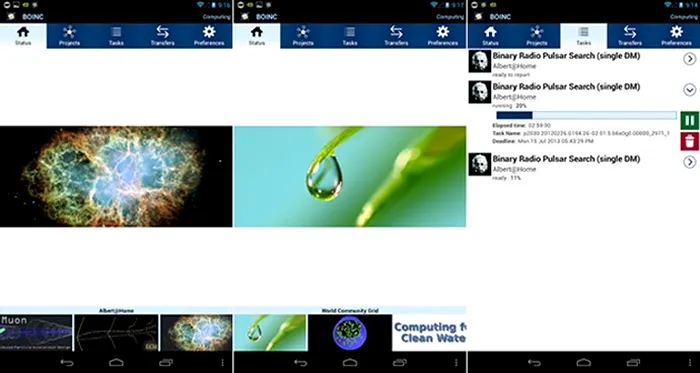Viewport: 700px width, 373px height.
Task: Tap Einstein icon of 'ready to report' task
Action: 480,61
